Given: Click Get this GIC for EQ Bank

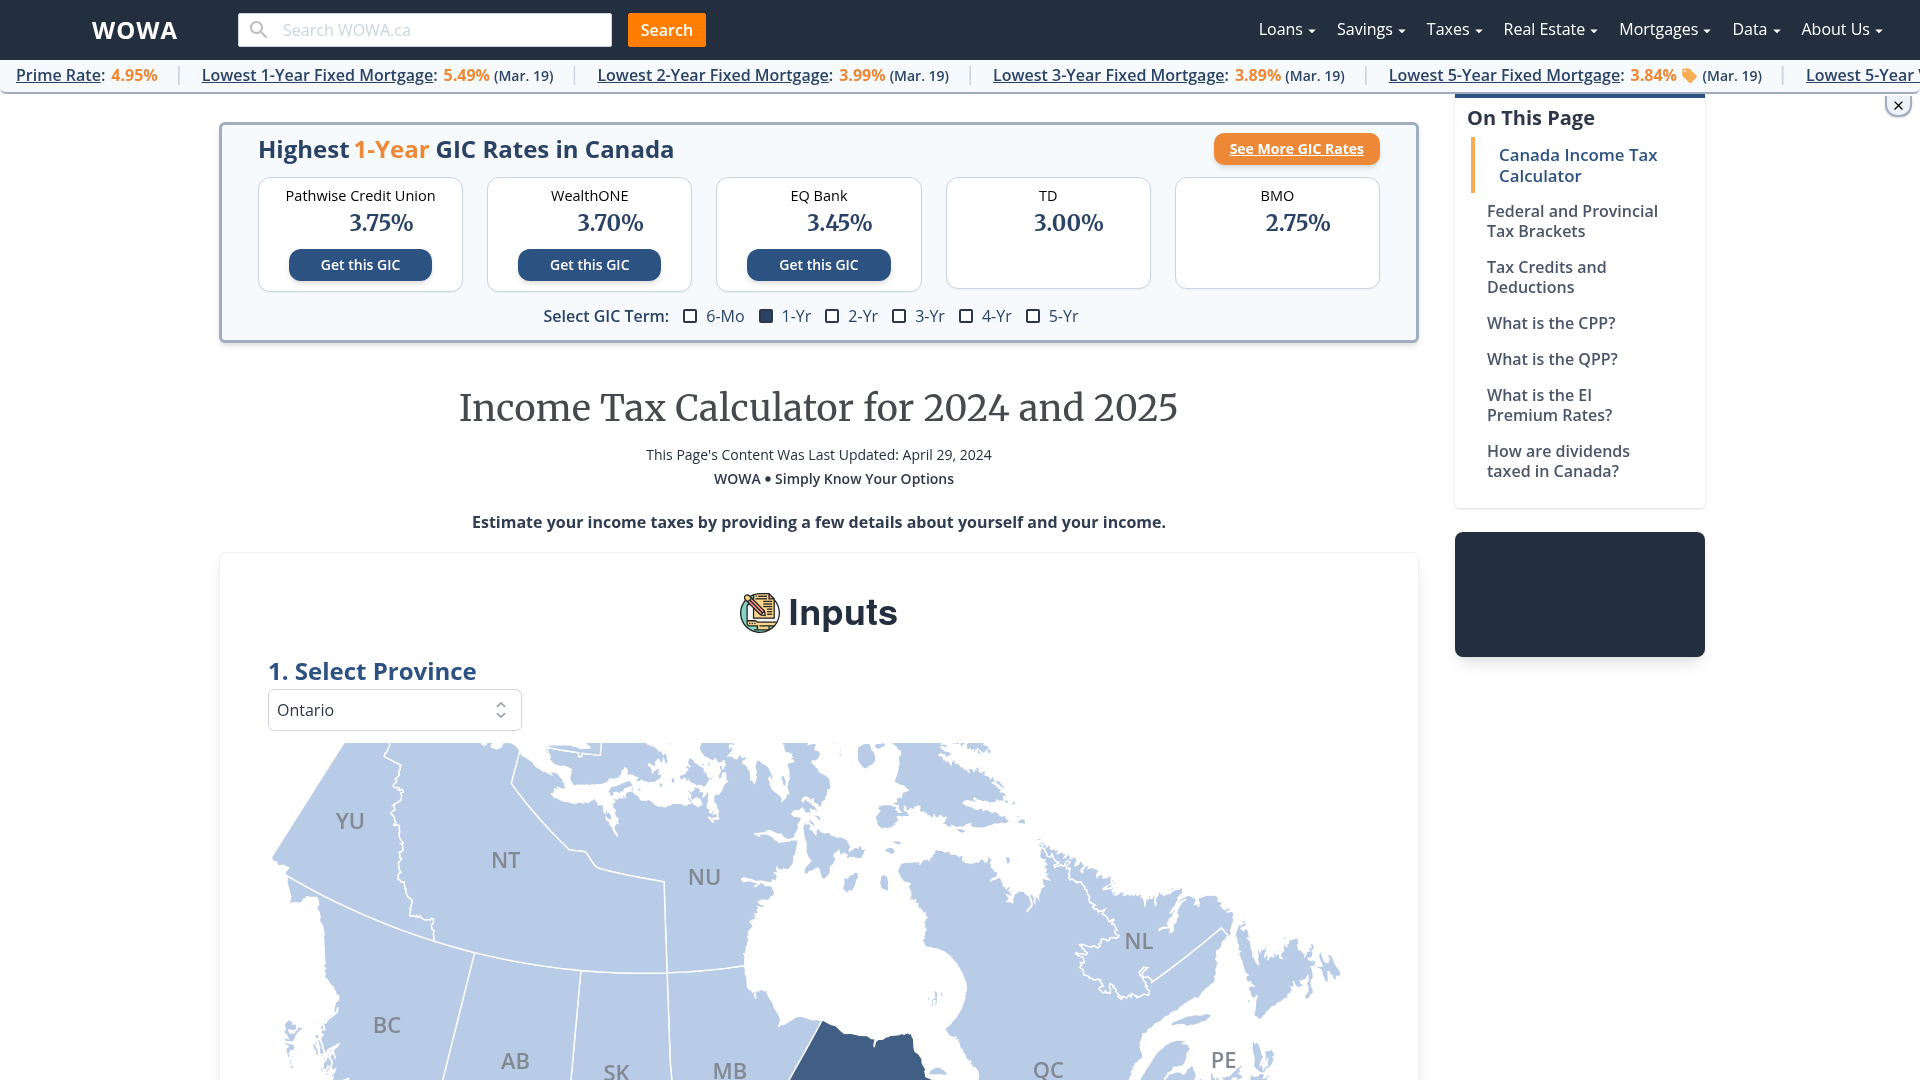Looking at the screenshot, I should (x=818, y=264).
